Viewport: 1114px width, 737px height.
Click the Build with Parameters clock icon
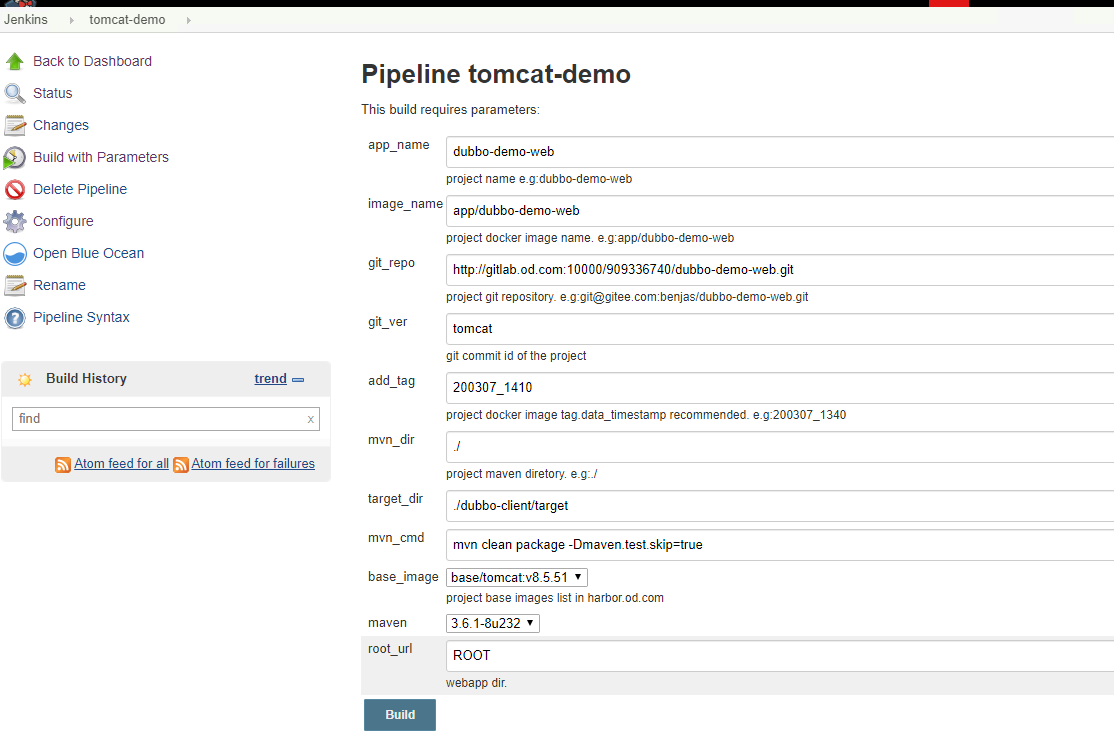15,157
